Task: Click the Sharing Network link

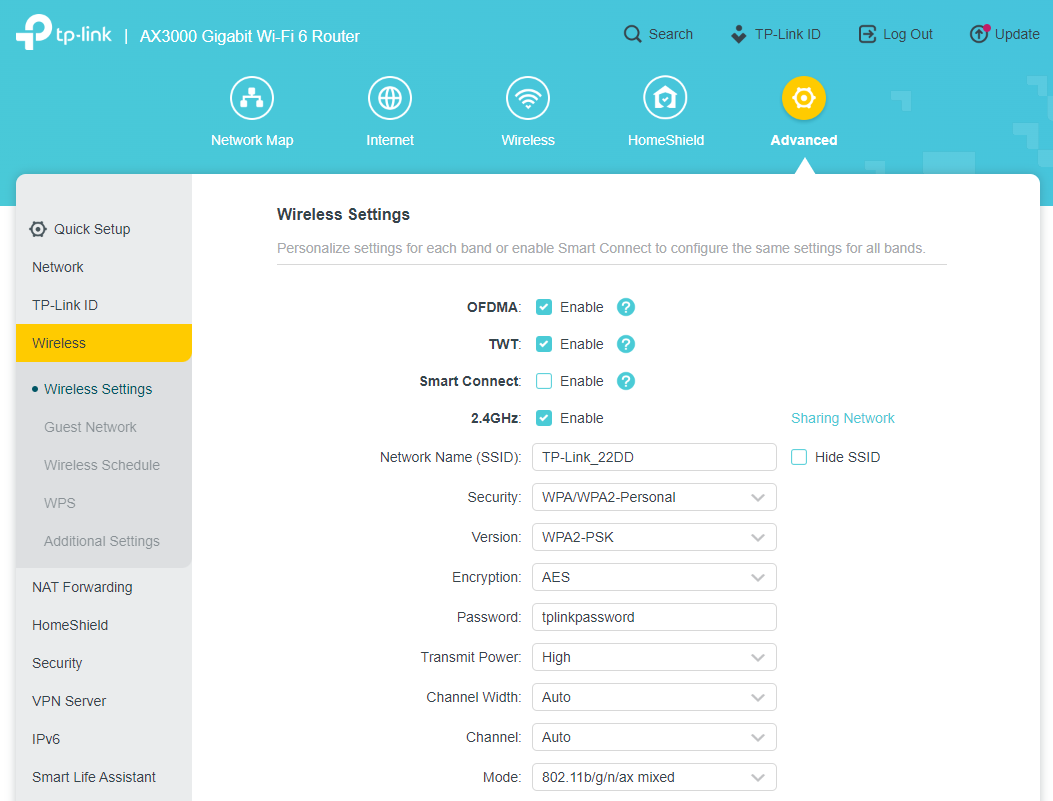Action: pyautogui.click(x=842, y=418)
